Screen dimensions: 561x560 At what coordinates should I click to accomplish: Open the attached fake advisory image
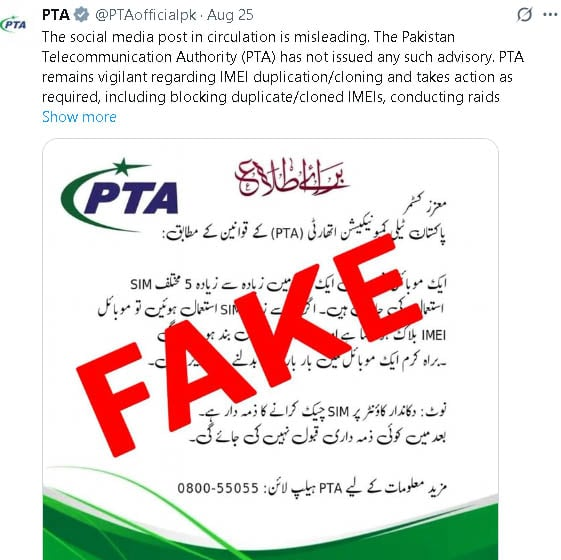click(270, 349)
